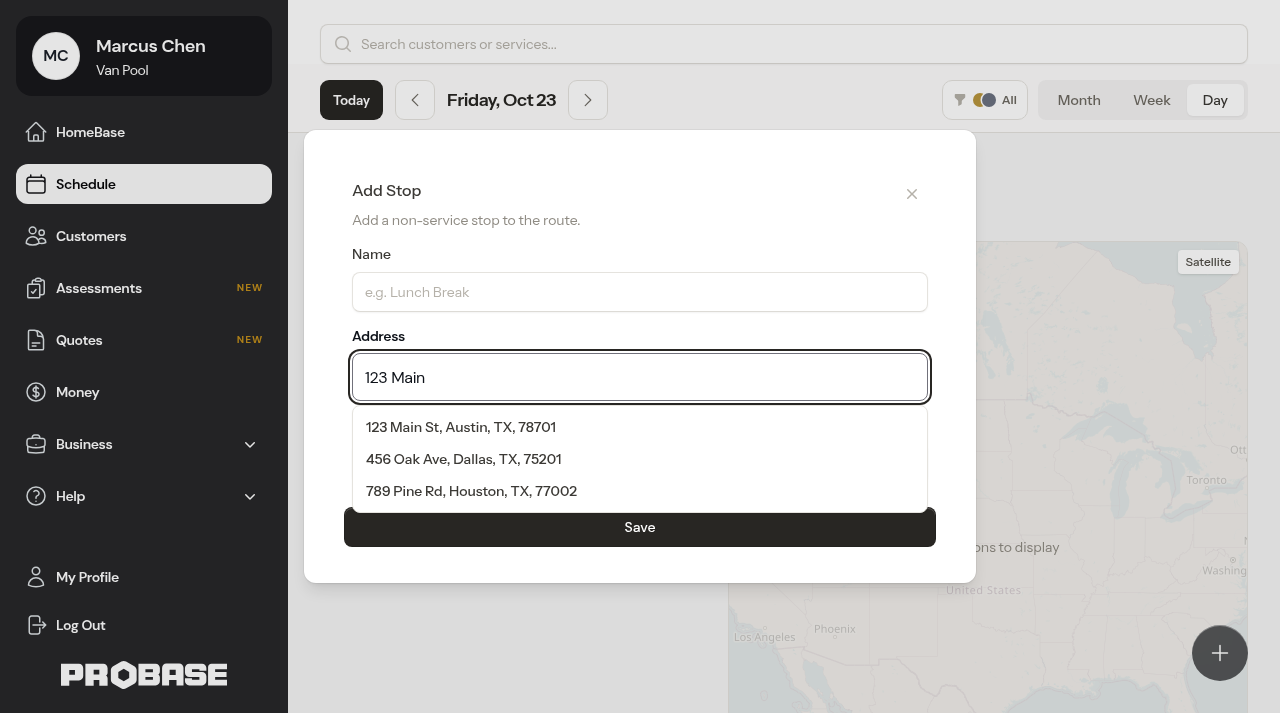Open the Quotes document icon

[x=36, y=340]
